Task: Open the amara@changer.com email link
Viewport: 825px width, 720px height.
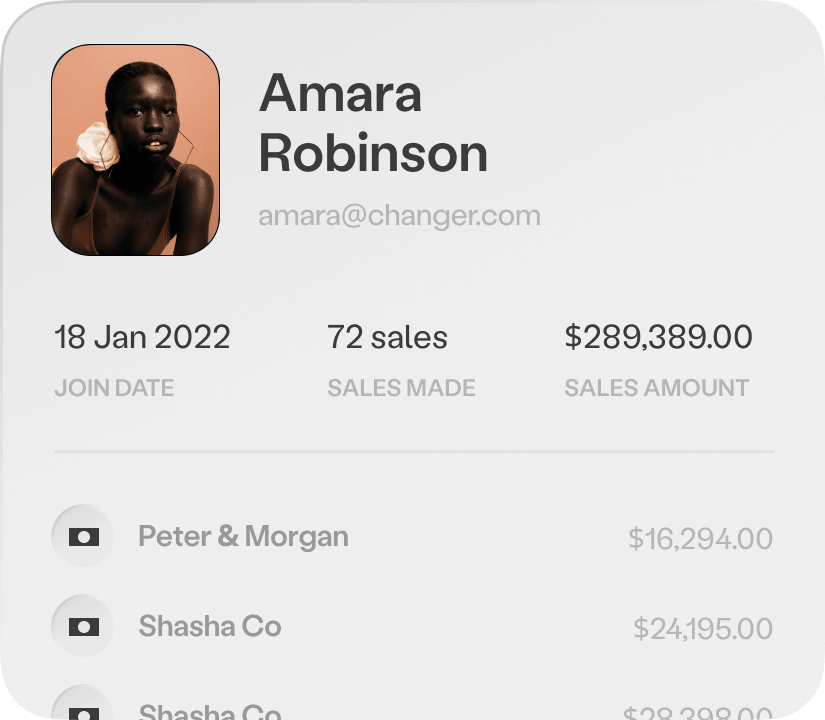Action: pyautogui.click(x=399, y=216)
